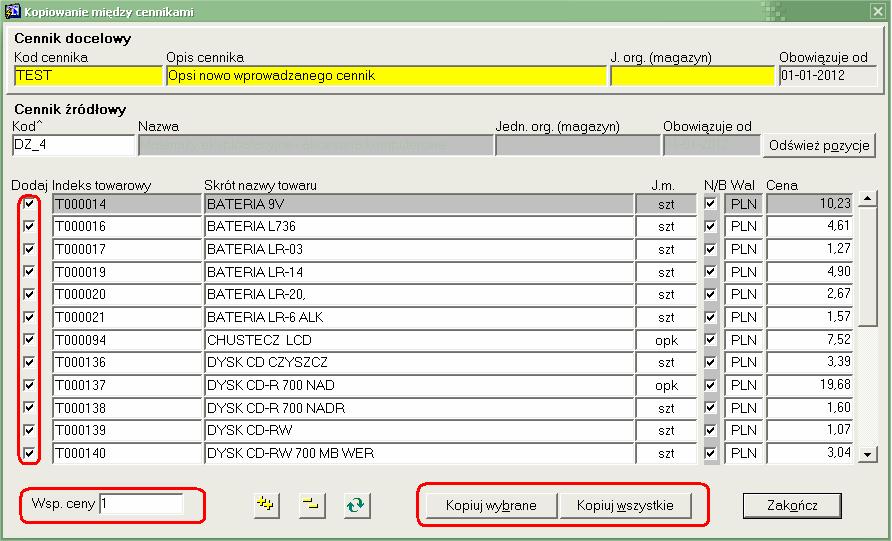The height and width of the screenshot is (541, 892).
Task: Click the price cell 2,67
Action: pyautogui.click(x=810, y=294)
